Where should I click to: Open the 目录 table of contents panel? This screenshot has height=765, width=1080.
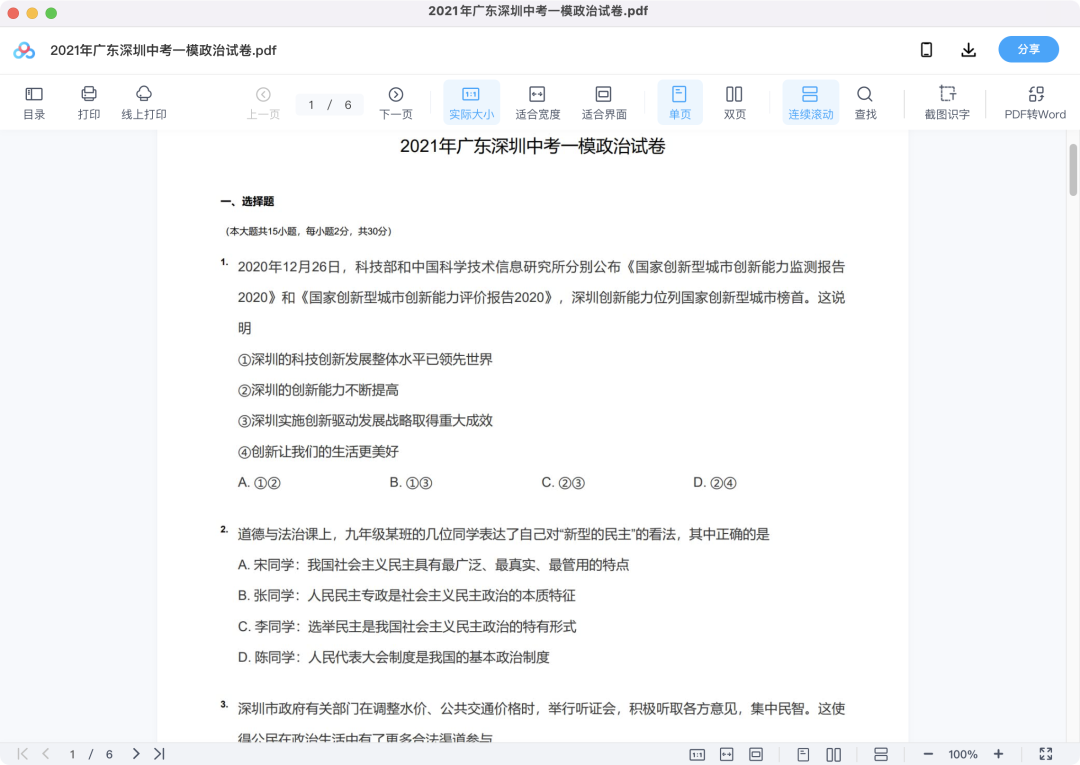(34, 103)
